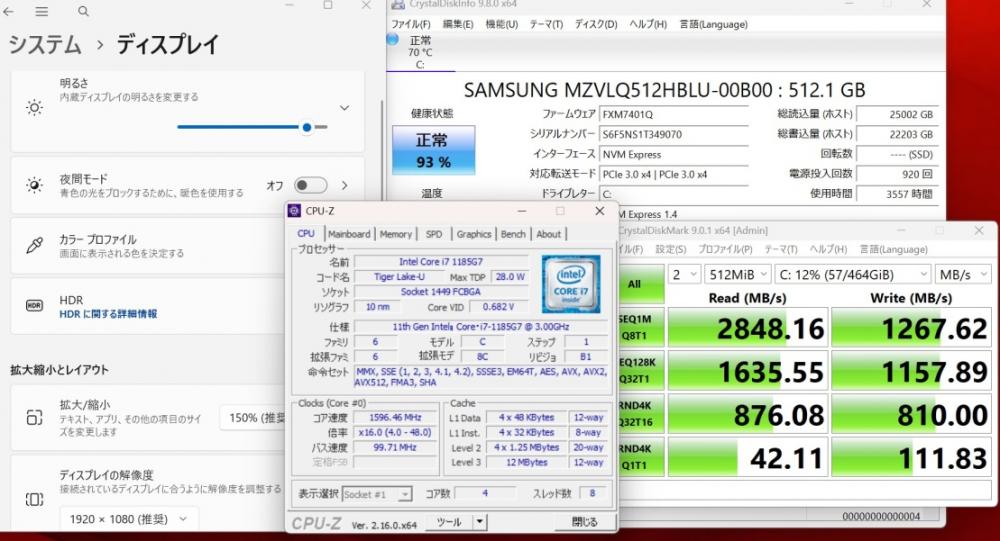The height and width of the screenshot is (541, 1000).
Task: Click the green All benchmark button
Action: (634, 284)
